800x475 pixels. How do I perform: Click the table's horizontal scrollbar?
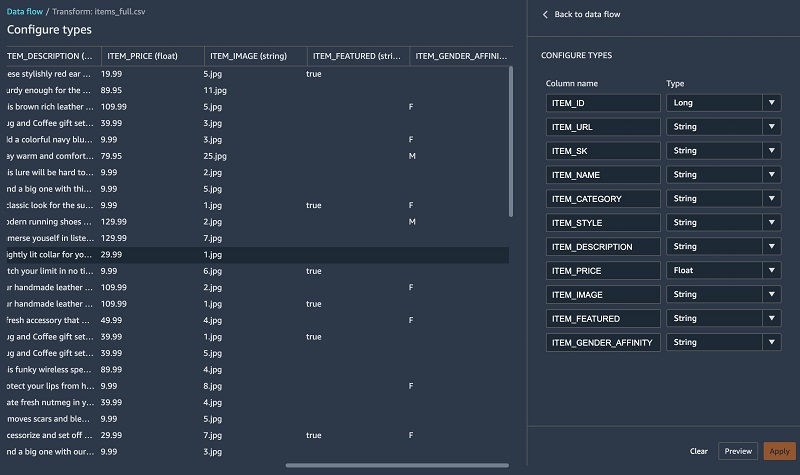397,465
